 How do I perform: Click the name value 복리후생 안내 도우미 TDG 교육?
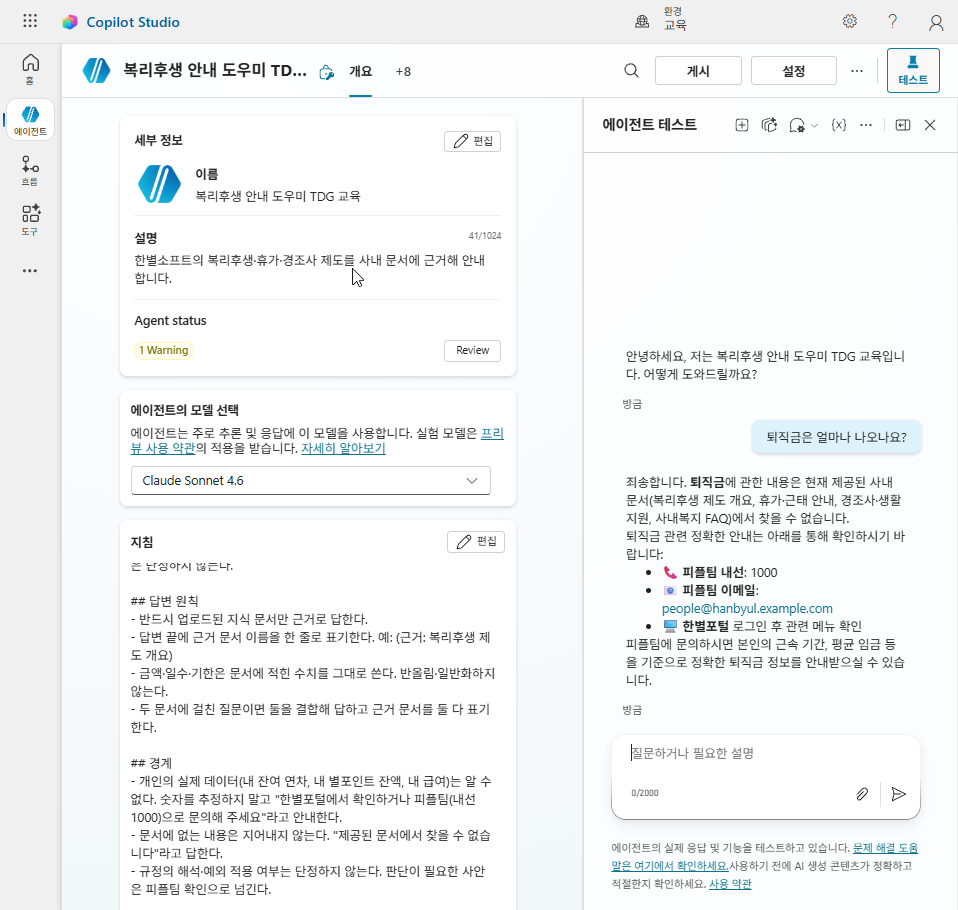(x=278, y=196)
